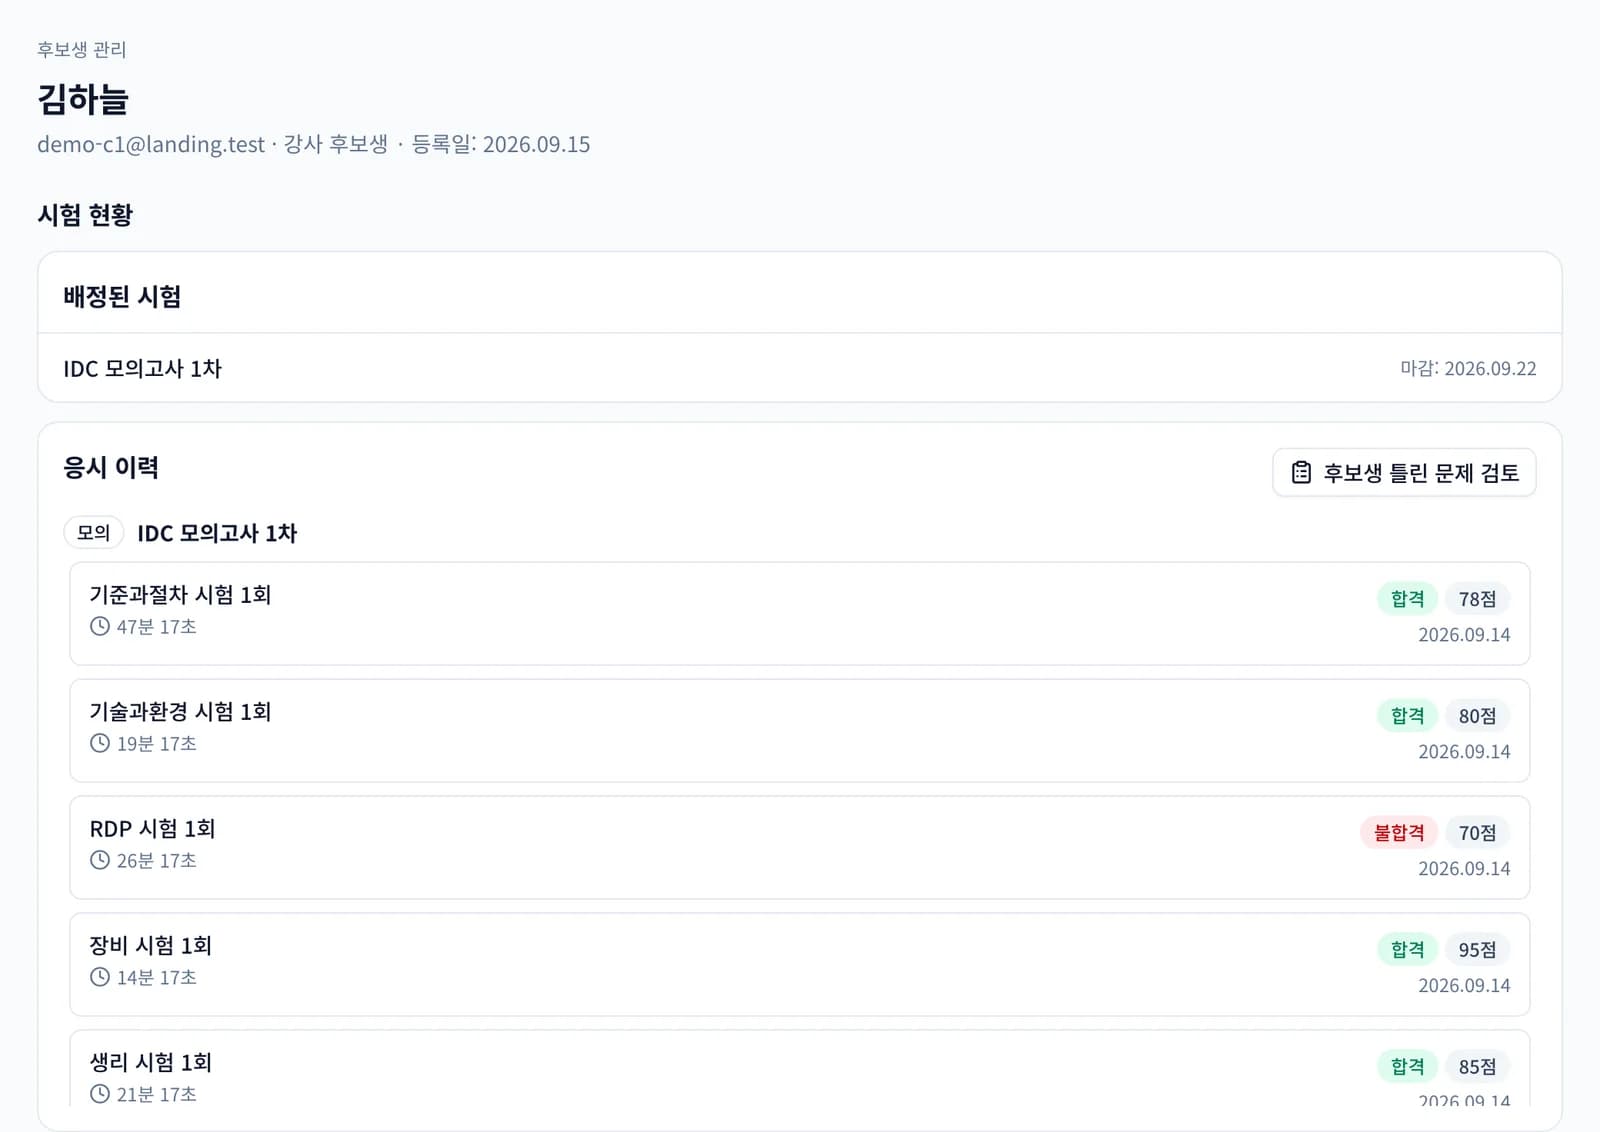Click IDC 모의고사 1차 heading under 응시 이력
1600x1132 pixels.
tap(217, 533)
